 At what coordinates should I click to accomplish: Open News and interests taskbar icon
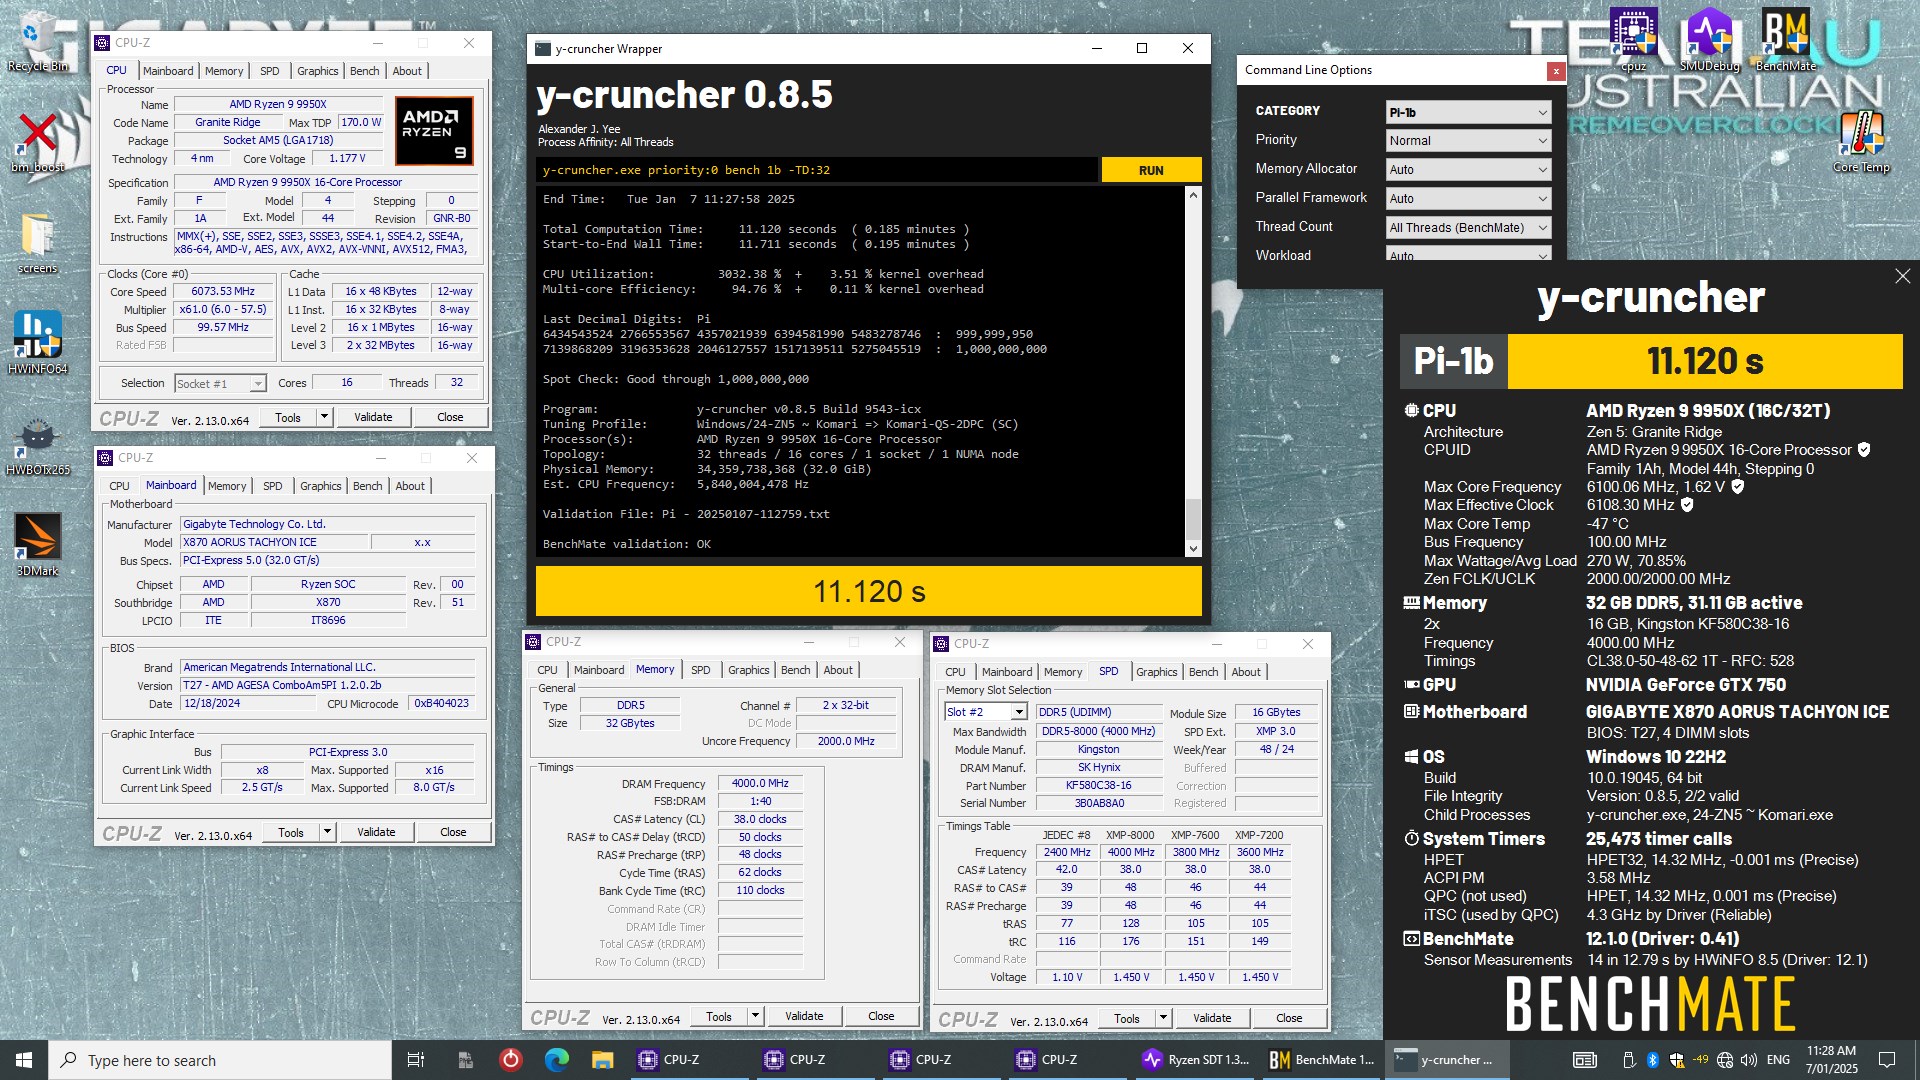1585,1060
